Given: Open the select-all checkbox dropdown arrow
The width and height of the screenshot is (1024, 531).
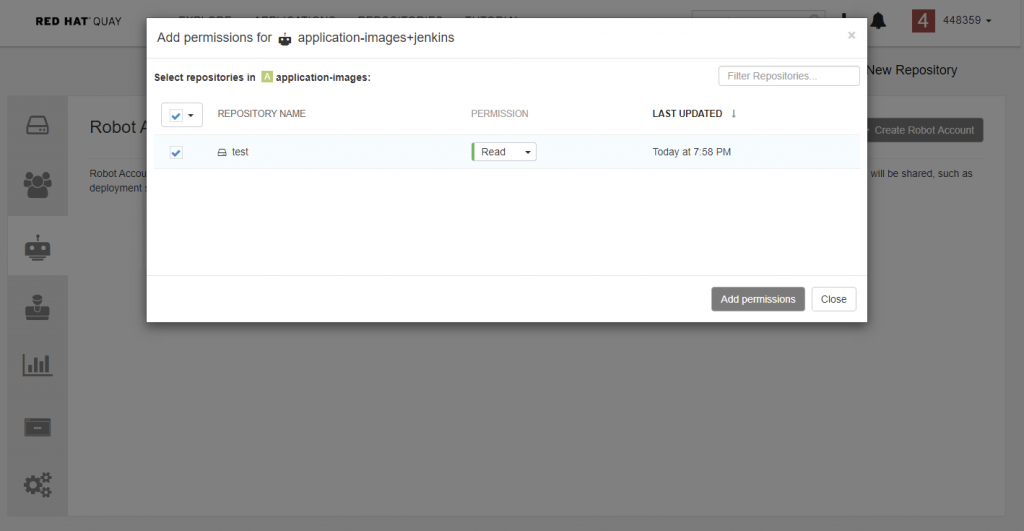Looking at the screenshot, I should pos(191,116).
